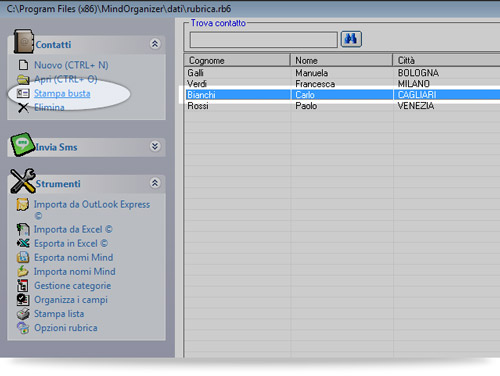Click the Stampa lista link
500x376 pixels.
[x=59, y=314]
